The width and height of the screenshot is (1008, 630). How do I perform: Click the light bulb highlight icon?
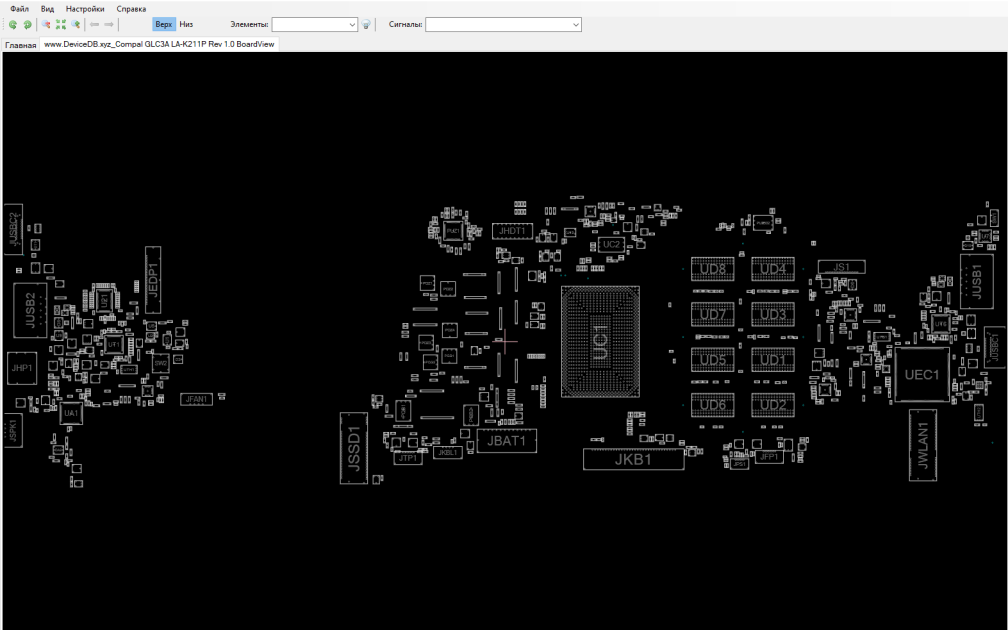tap(366, 24)
